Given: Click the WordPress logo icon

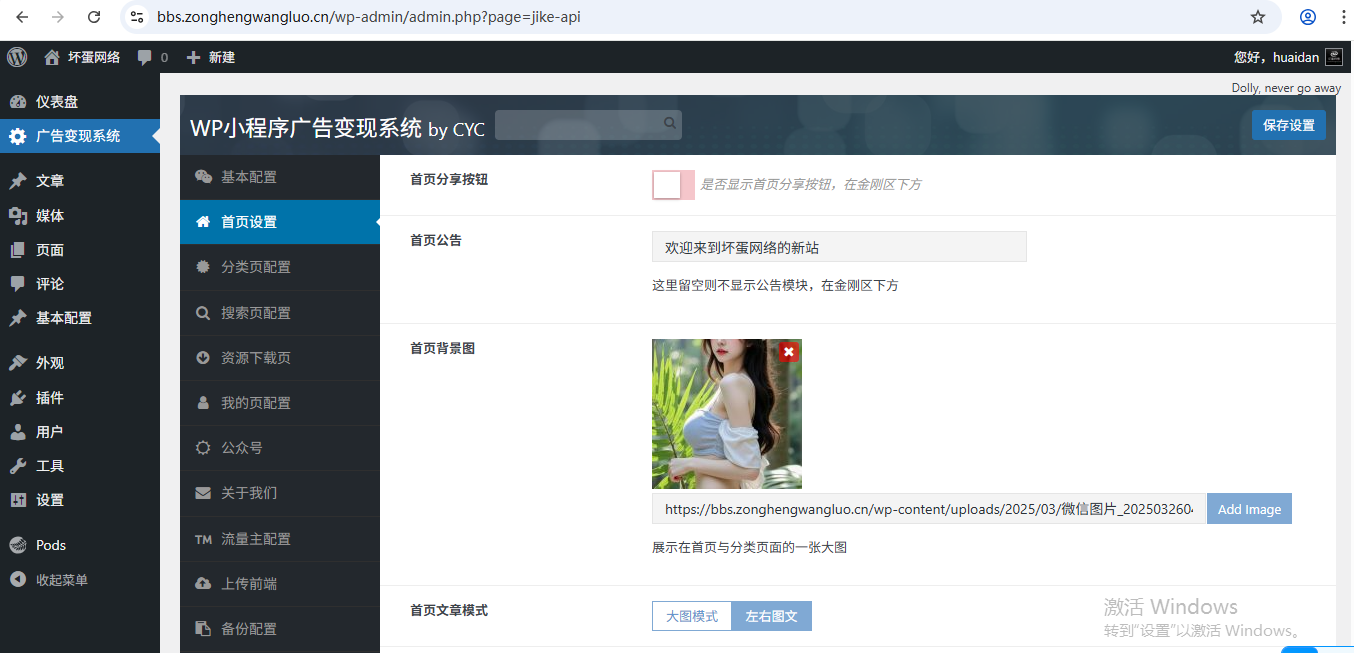Looking at the screenshot, I should (17, 57).
